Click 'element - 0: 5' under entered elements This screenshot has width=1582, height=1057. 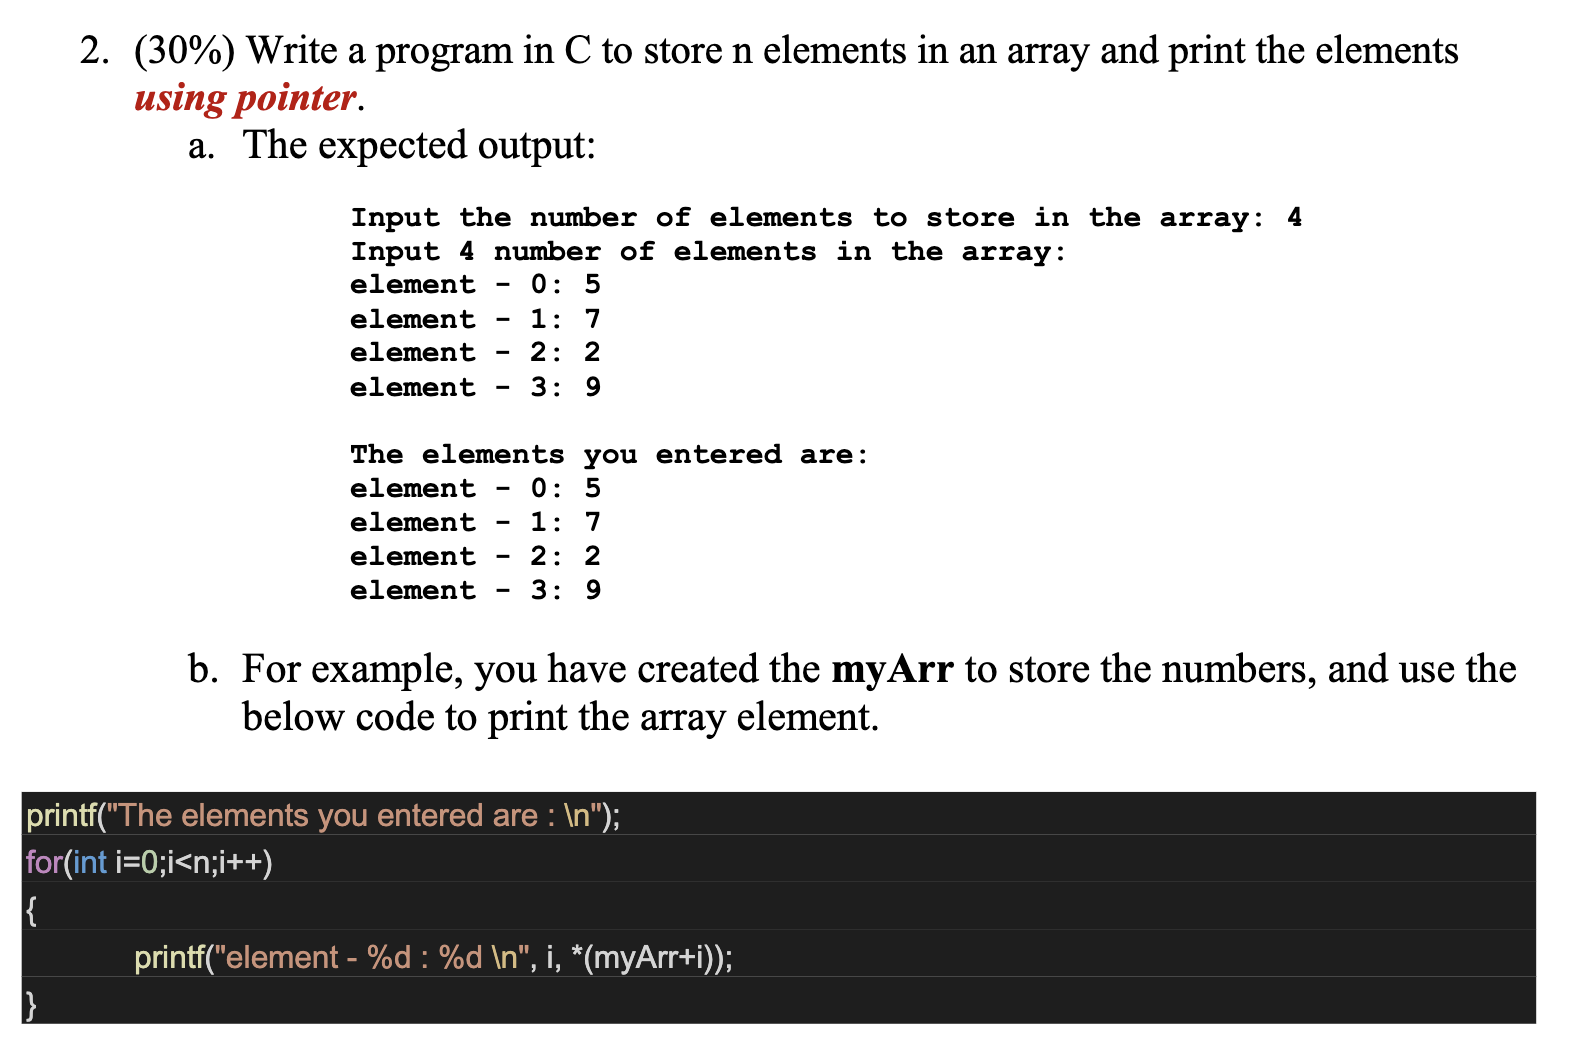tap(475, 489)
